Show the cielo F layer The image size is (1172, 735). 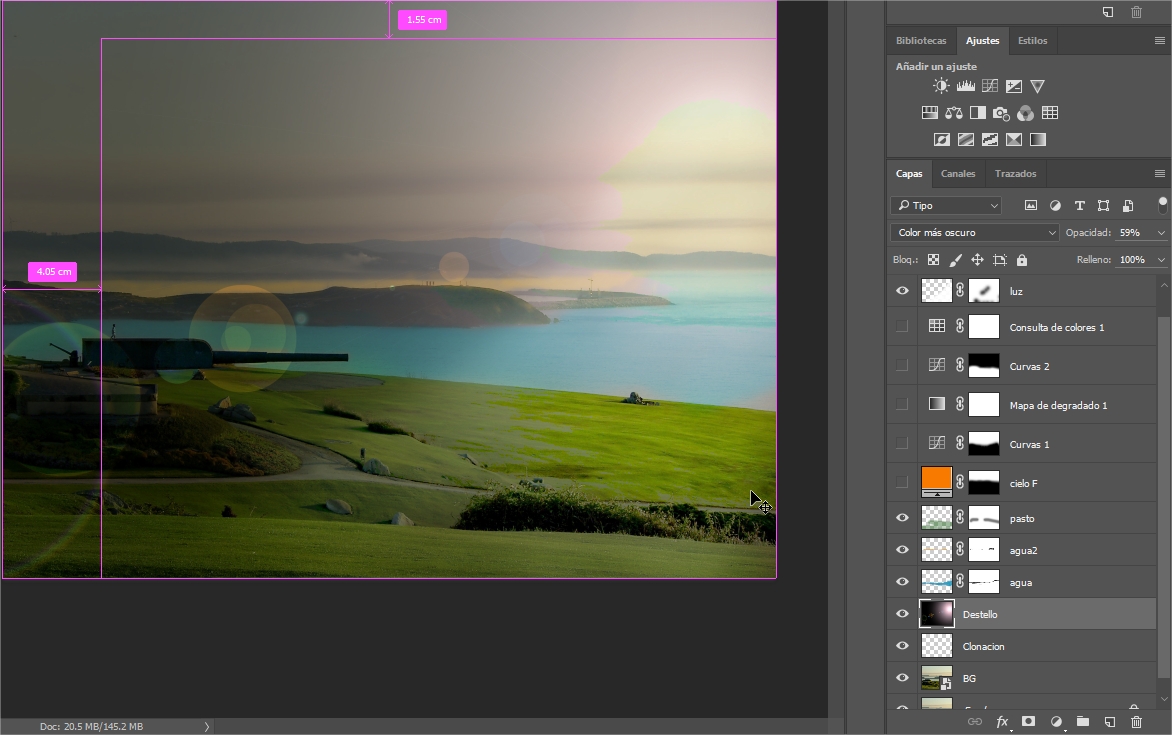click(x=902, y=482)
